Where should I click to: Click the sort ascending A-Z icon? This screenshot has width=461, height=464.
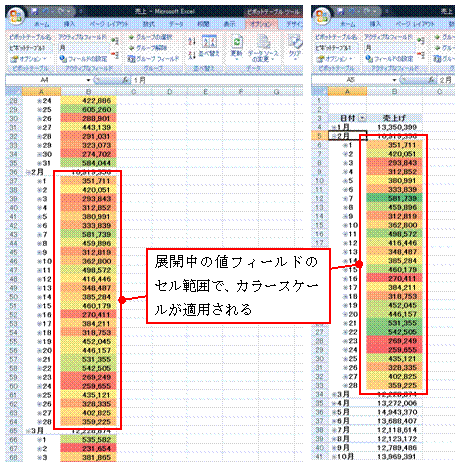pyautogui.click(x=192, y=41)
